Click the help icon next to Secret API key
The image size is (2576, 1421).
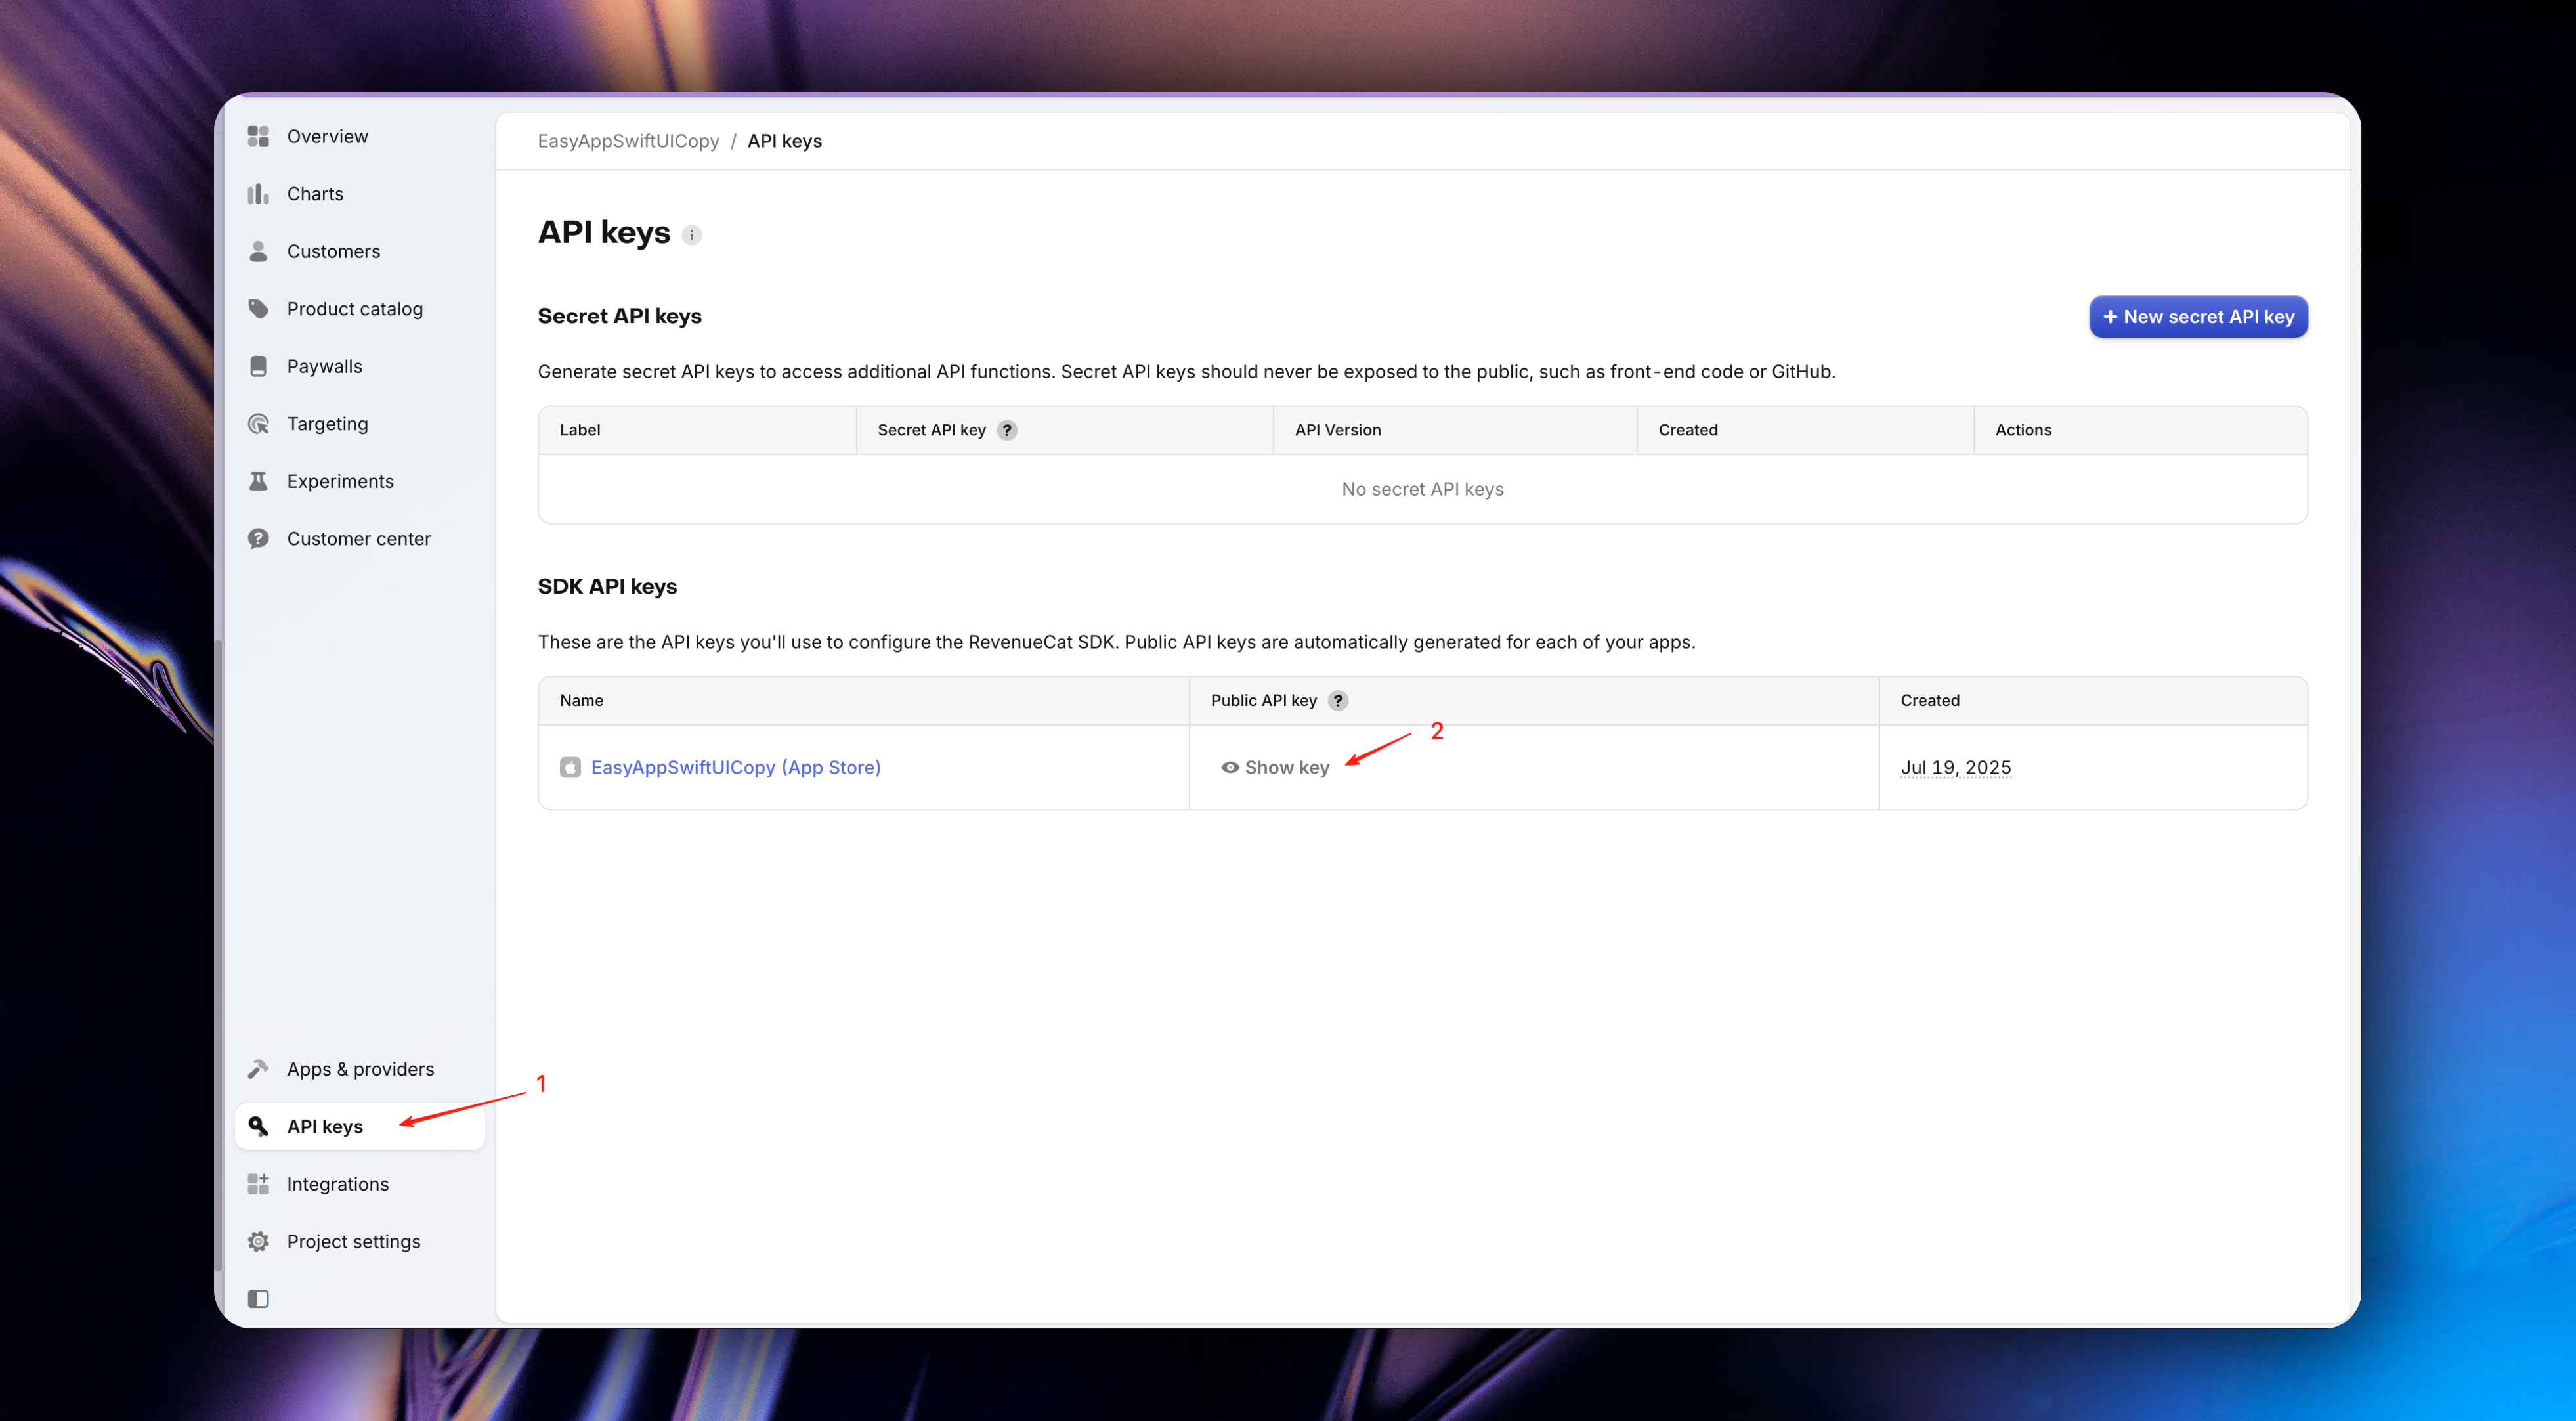(1007, 430)
